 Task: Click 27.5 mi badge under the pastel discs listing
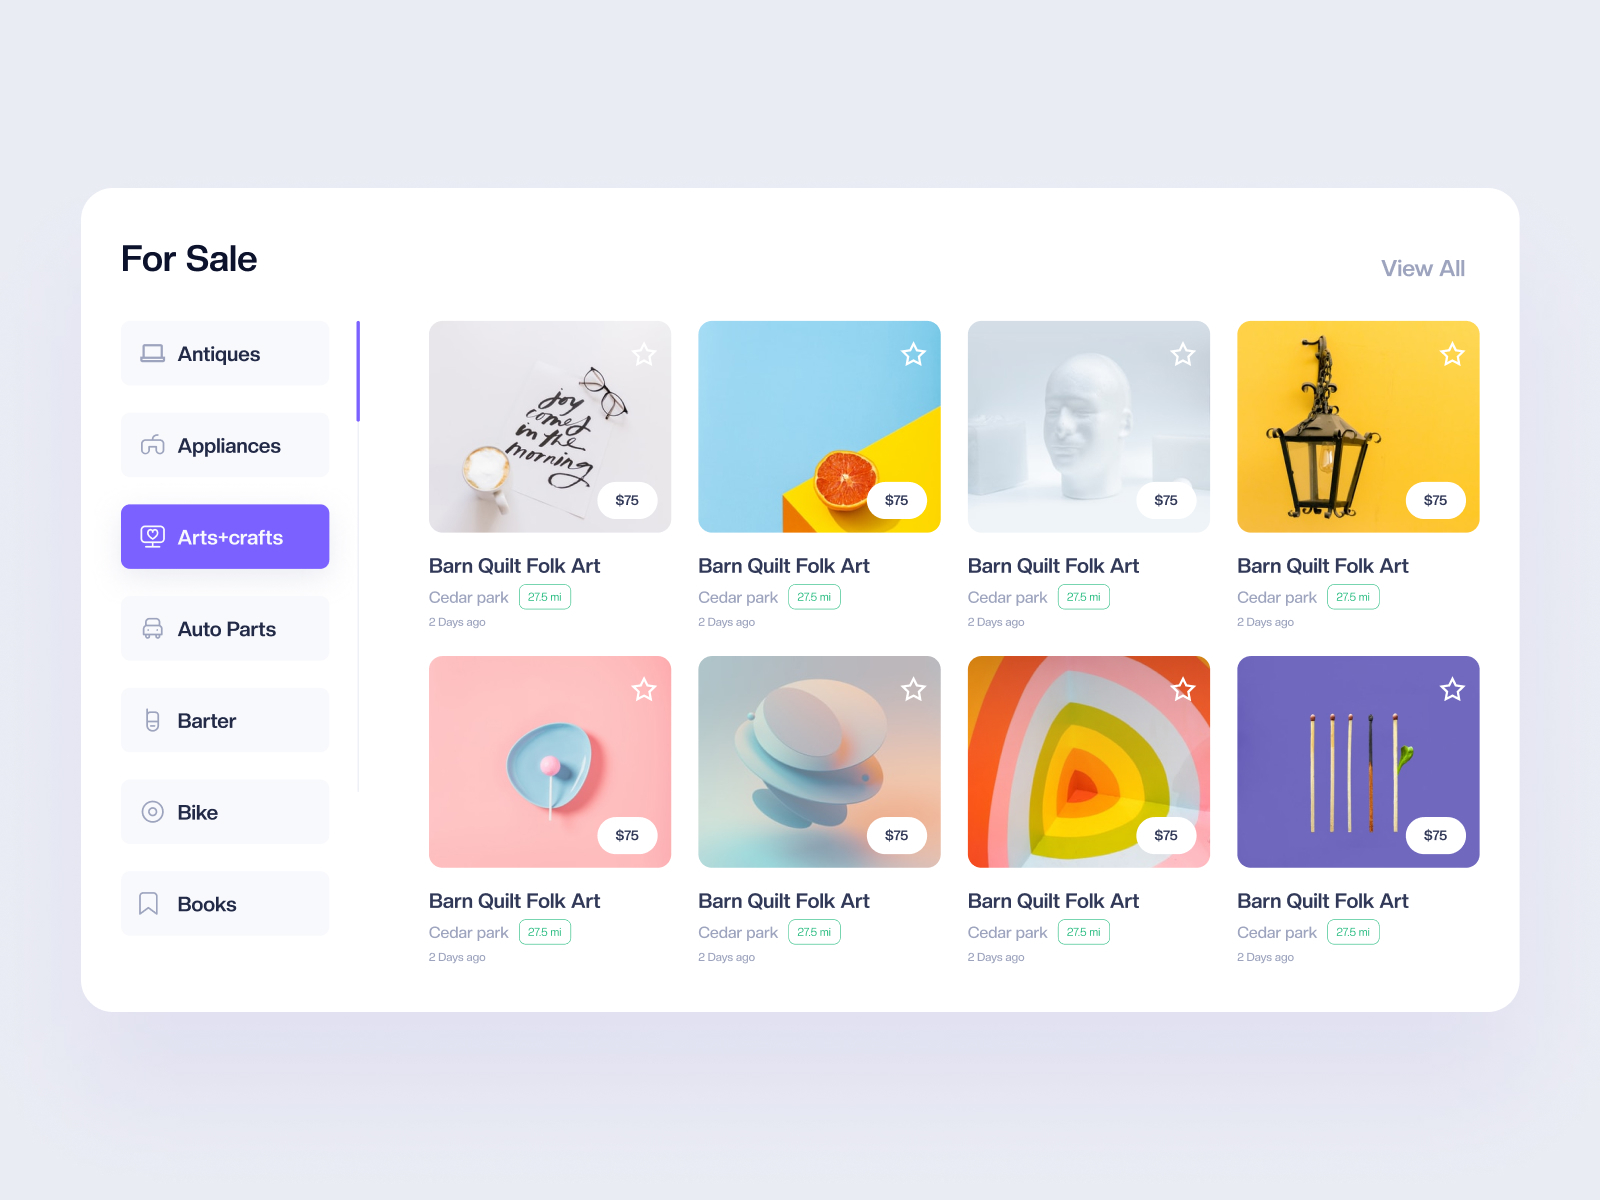814,932
